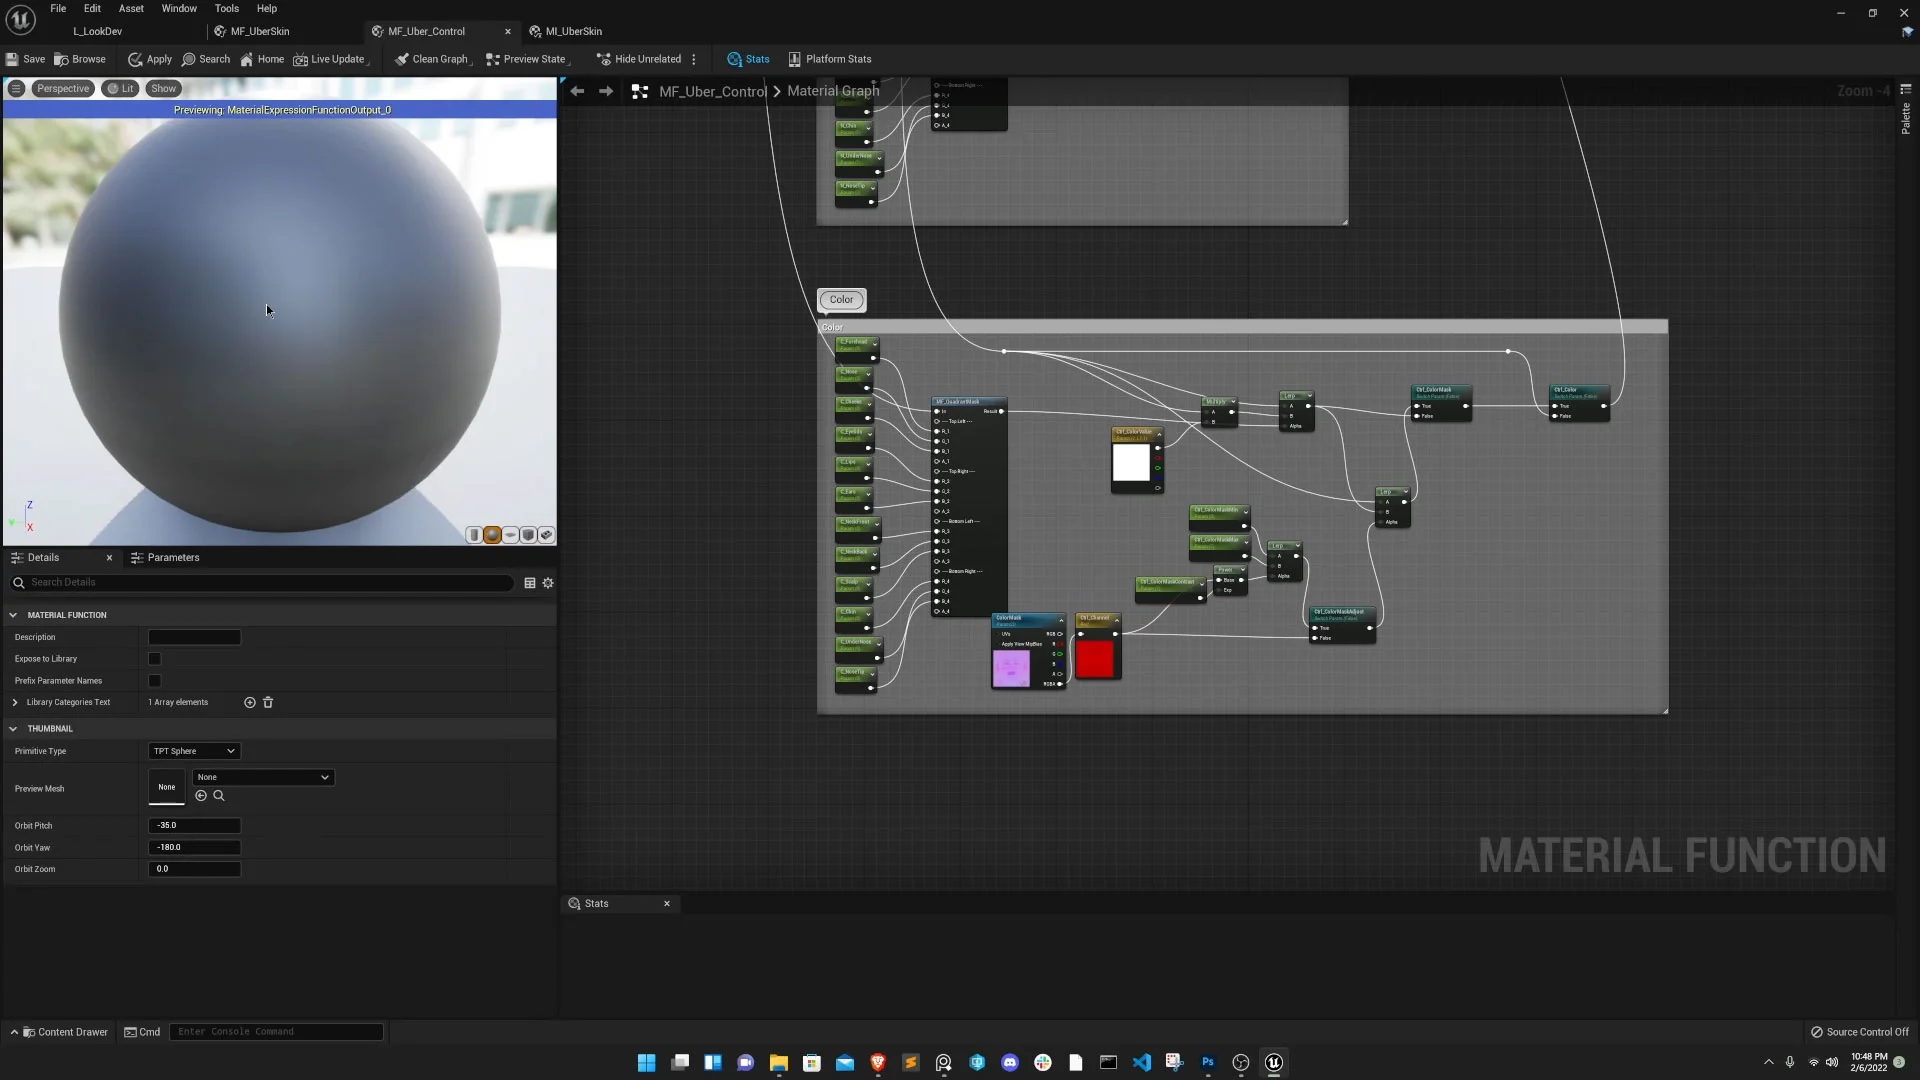Open the Preview Mesh asset dropdown
The width and height of the screenshot is (1920, 1080).
pyautogui.click(x=263, y=777)
